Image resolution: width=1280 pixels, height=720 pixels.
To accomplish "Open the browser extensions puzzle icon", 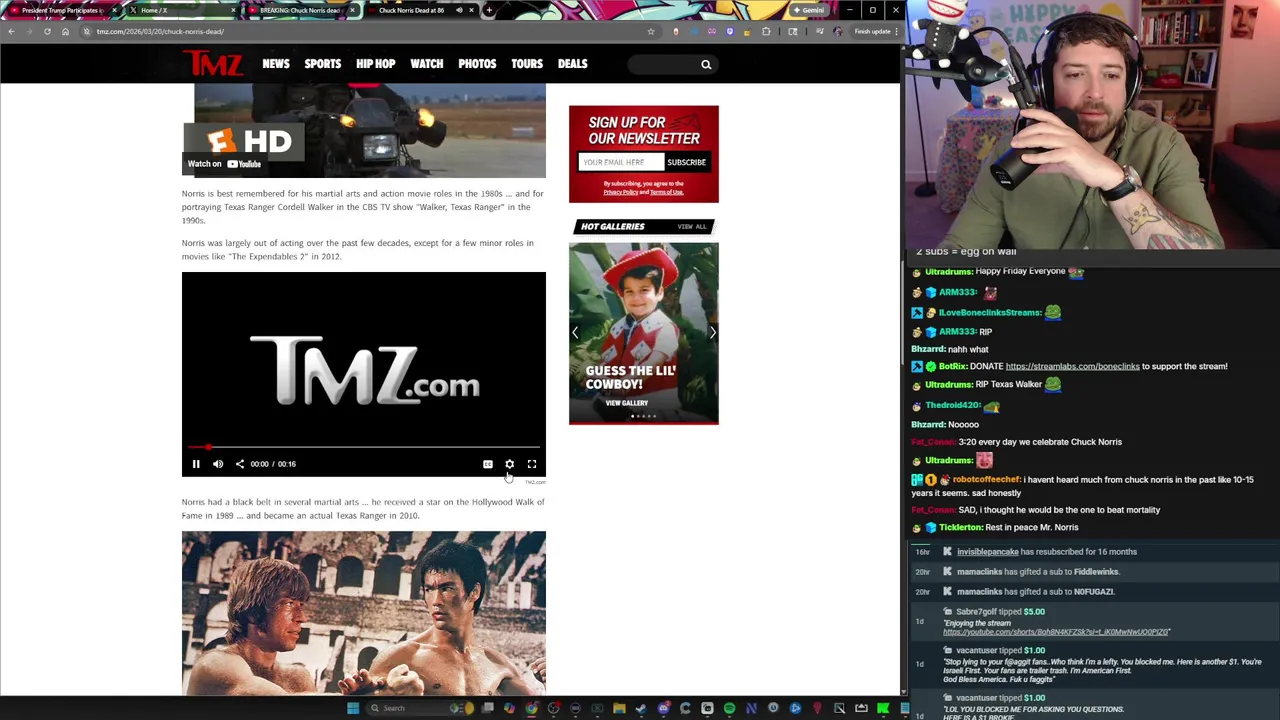I will 766,31.
